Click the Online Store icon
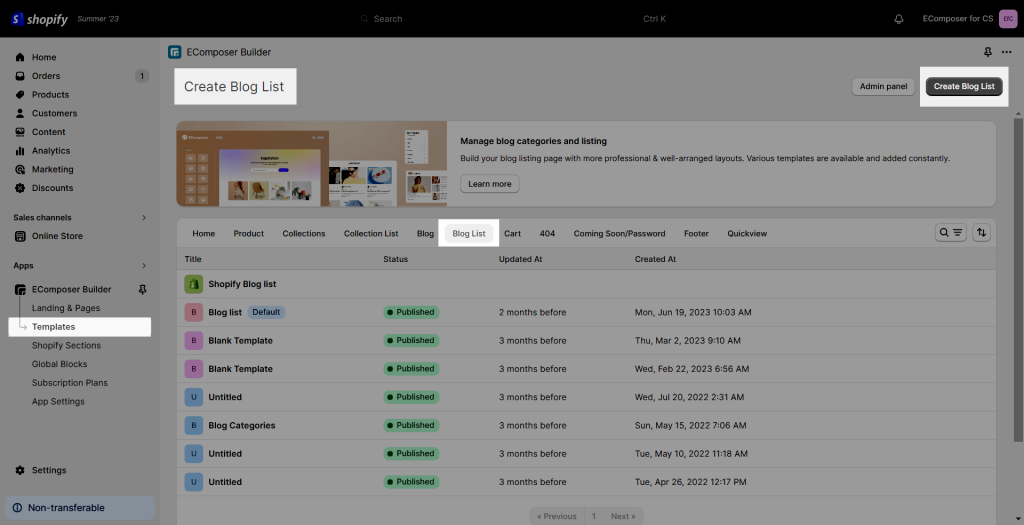The width and height of the screenshot is (1024, 525). [20, 236]
